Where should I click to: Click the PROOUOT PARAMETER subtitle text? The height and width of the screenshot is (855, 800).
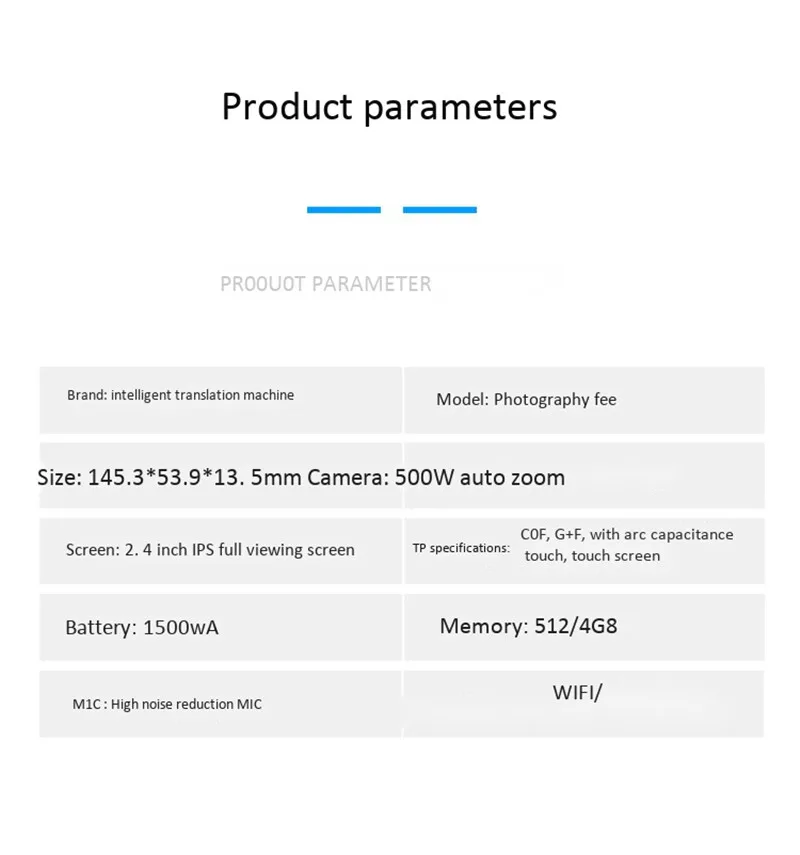click(x=326, y=284)
